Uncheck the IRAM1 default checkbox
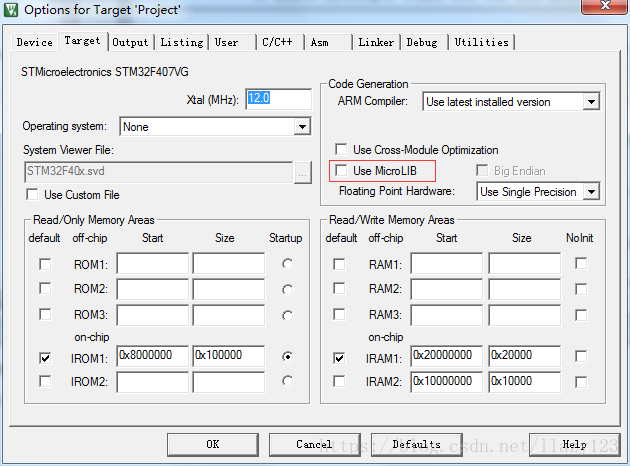The image size is (630, 466). (x=339, y=358)
